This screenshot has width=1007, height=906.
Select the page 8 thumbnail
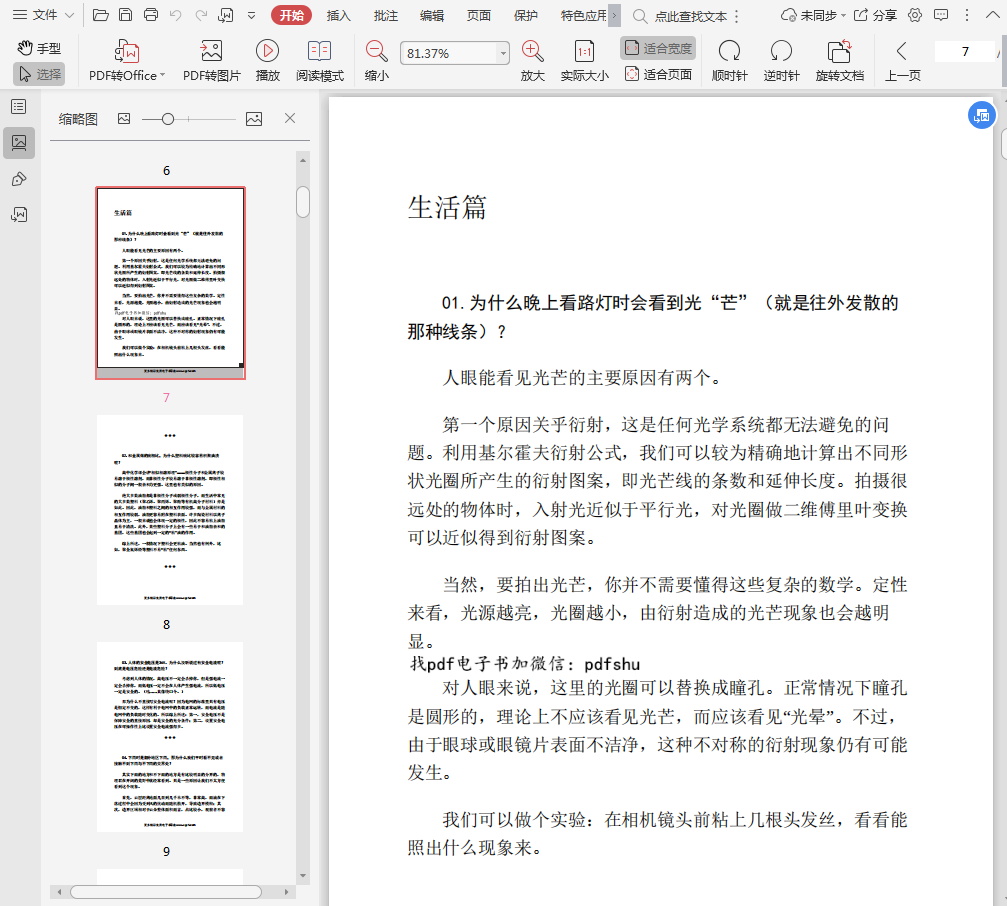[170, 510]
